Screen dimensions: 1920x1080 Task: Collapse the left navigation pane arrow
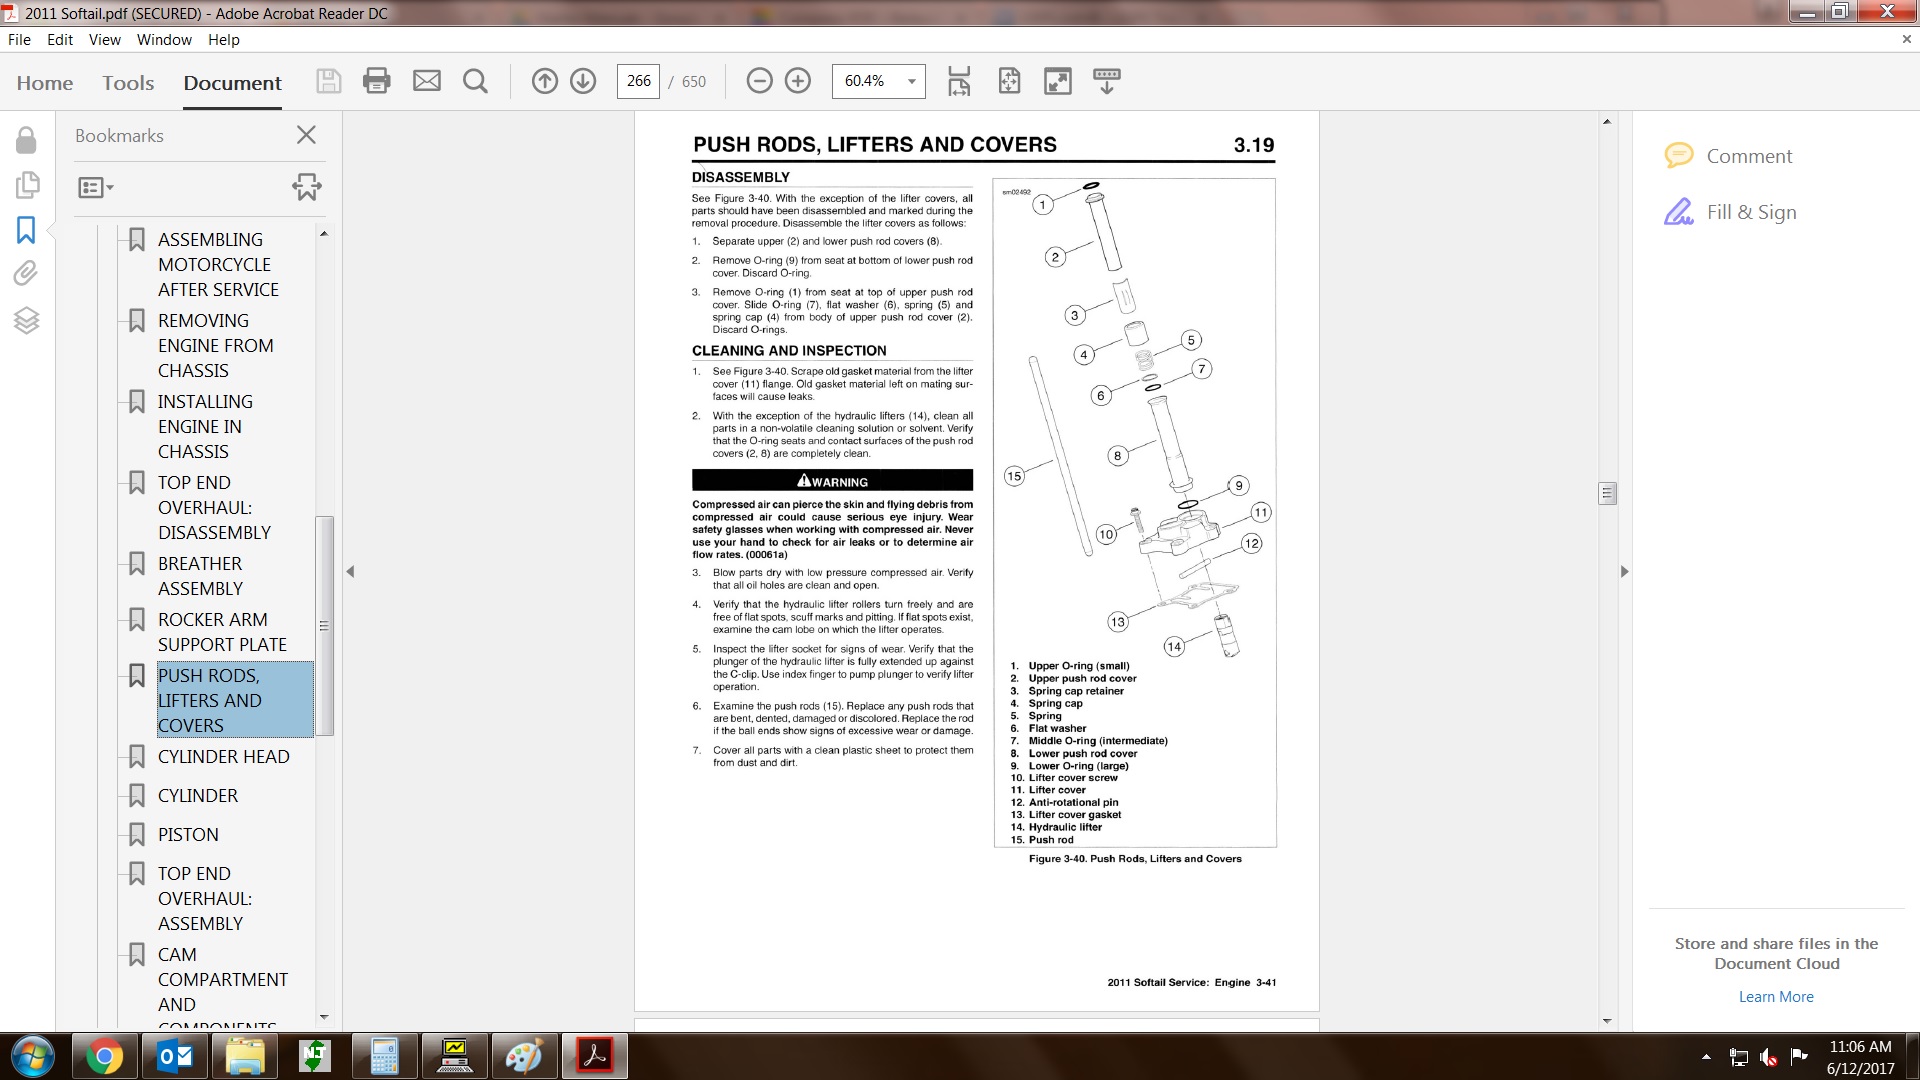coord(350,572)
